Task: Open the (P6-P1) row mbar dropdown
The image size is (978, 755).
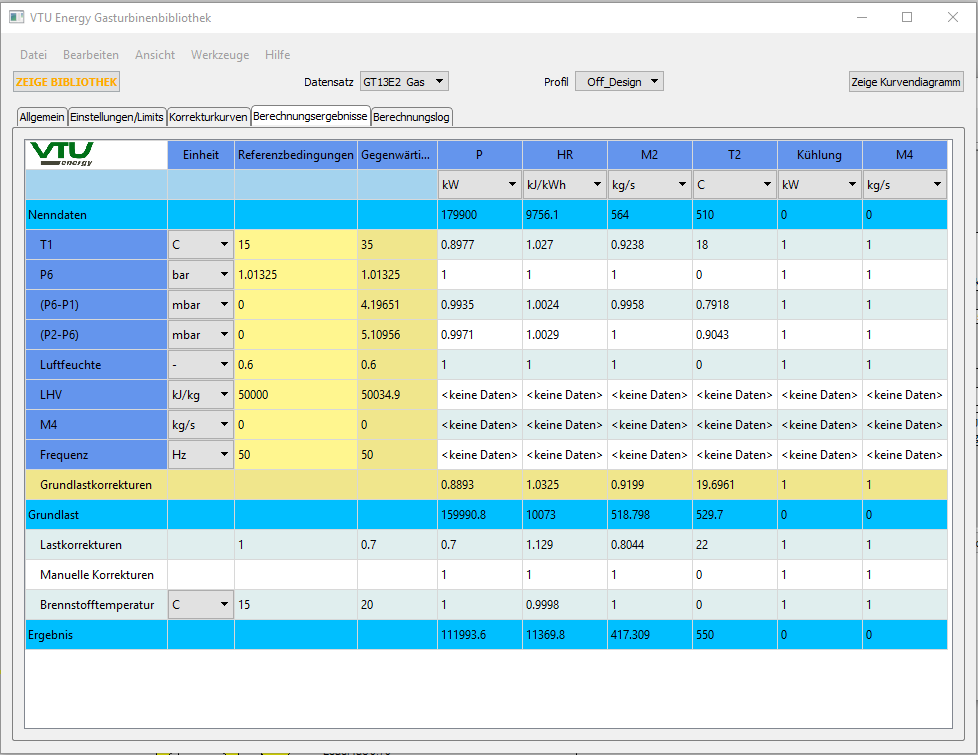Action: (201, 304)
